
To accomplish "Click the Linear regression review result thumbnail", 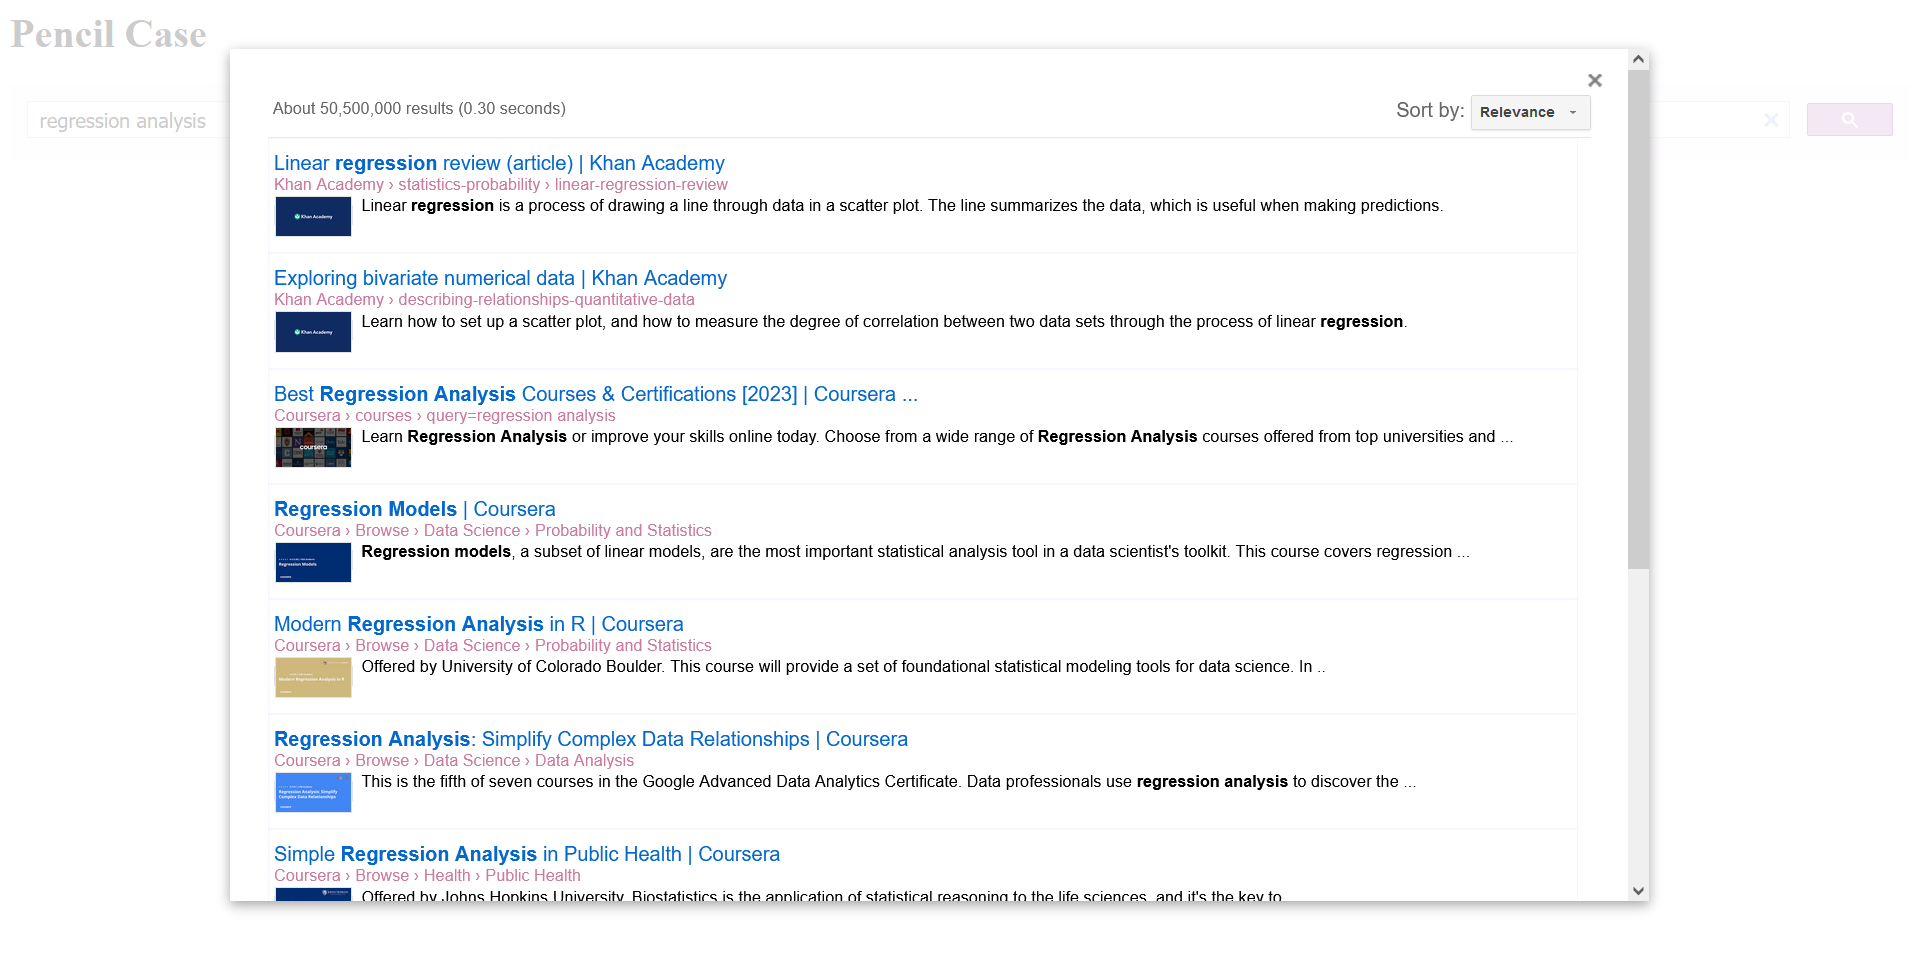I will (x=313, y=216).
